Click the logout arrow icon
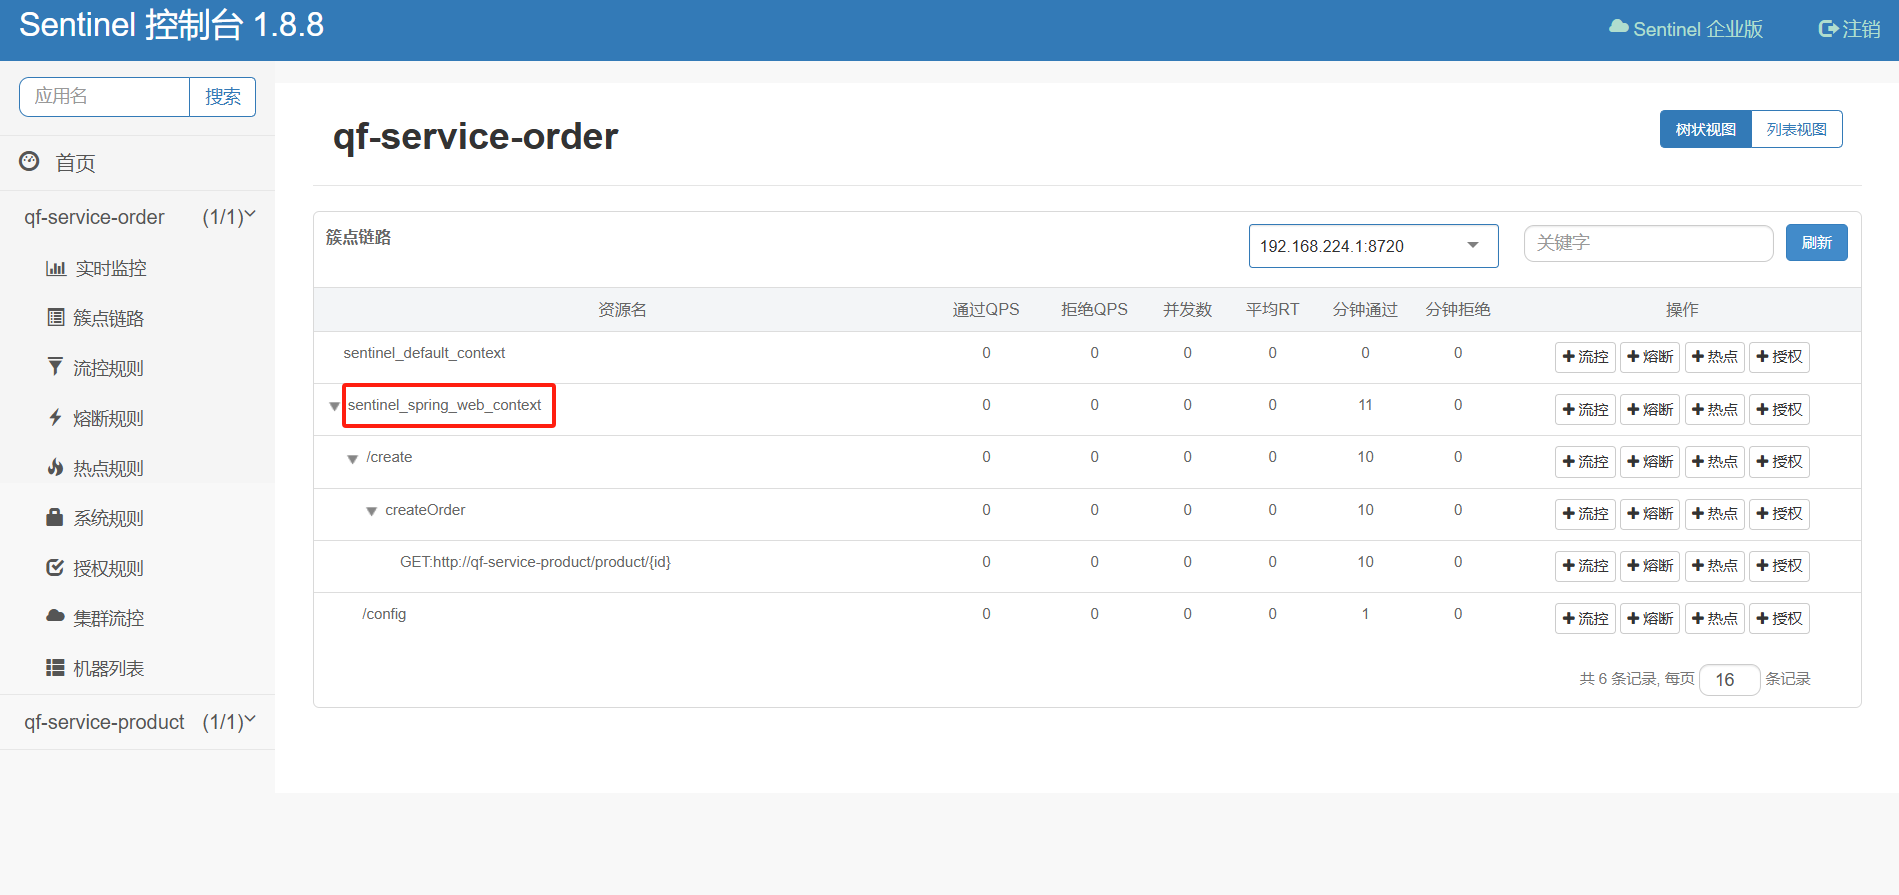This screenshot has height=895, width=1899. click(1828, 29)
